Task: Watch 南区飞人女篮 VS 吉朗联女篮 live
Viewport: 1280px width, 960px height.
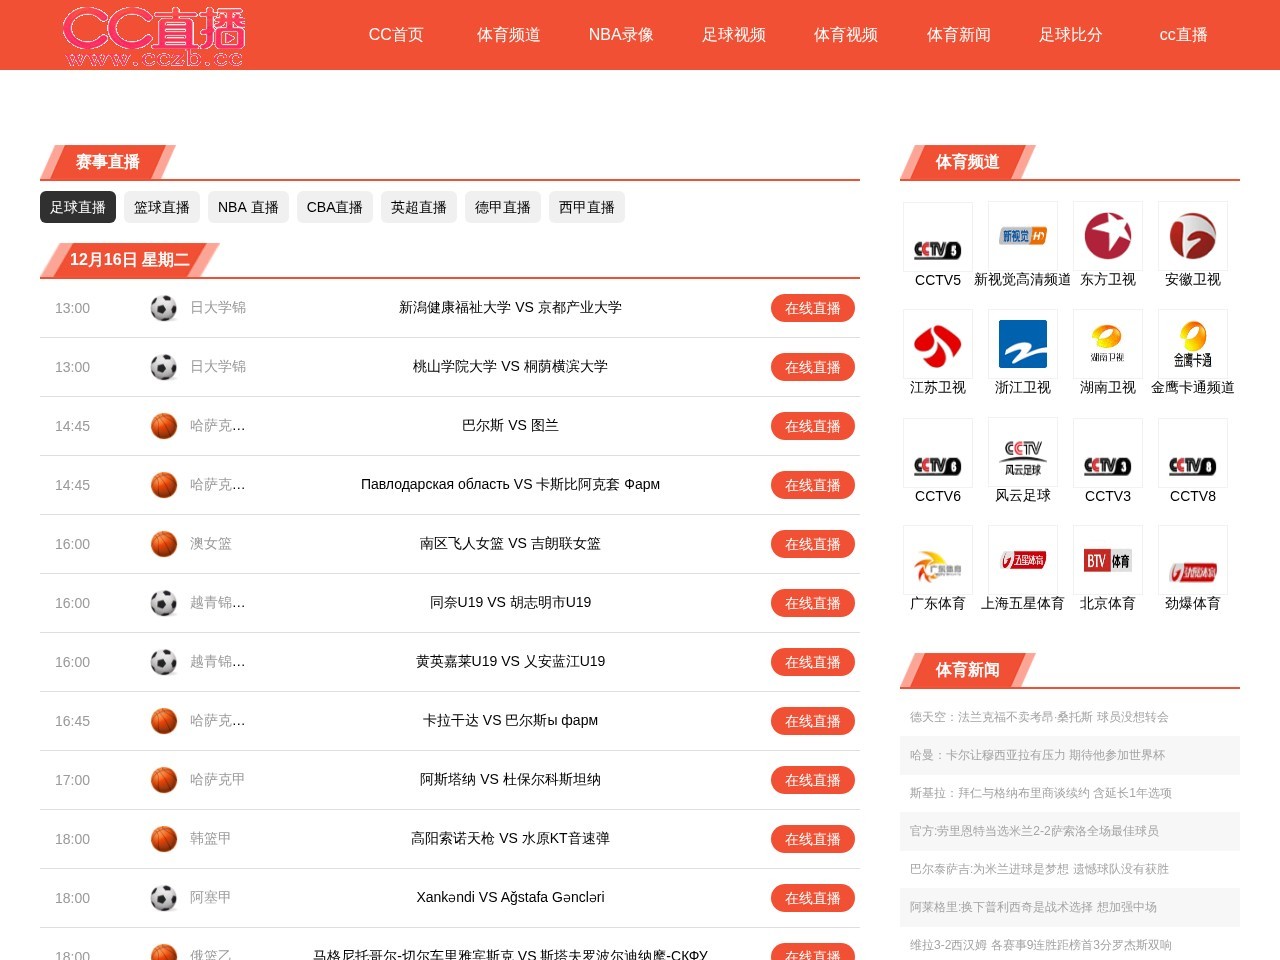Action: click(x=812, y=544)
